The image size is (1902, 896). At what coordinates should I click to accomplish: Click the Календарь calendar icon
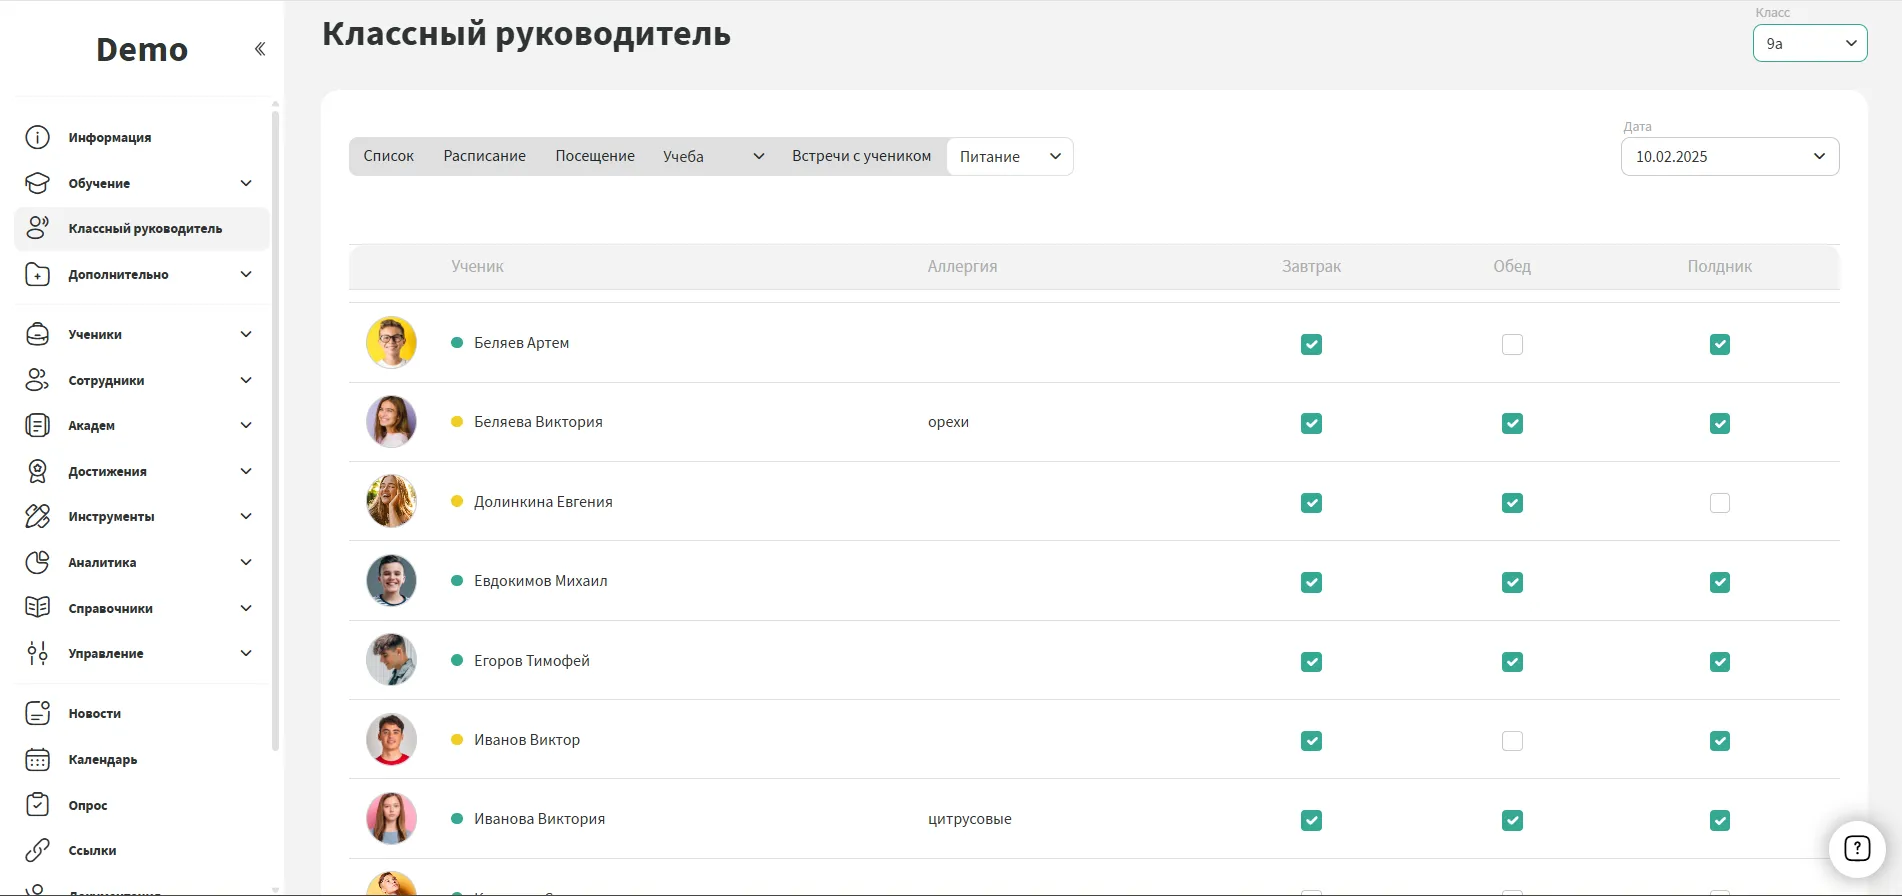coord(37,760)
